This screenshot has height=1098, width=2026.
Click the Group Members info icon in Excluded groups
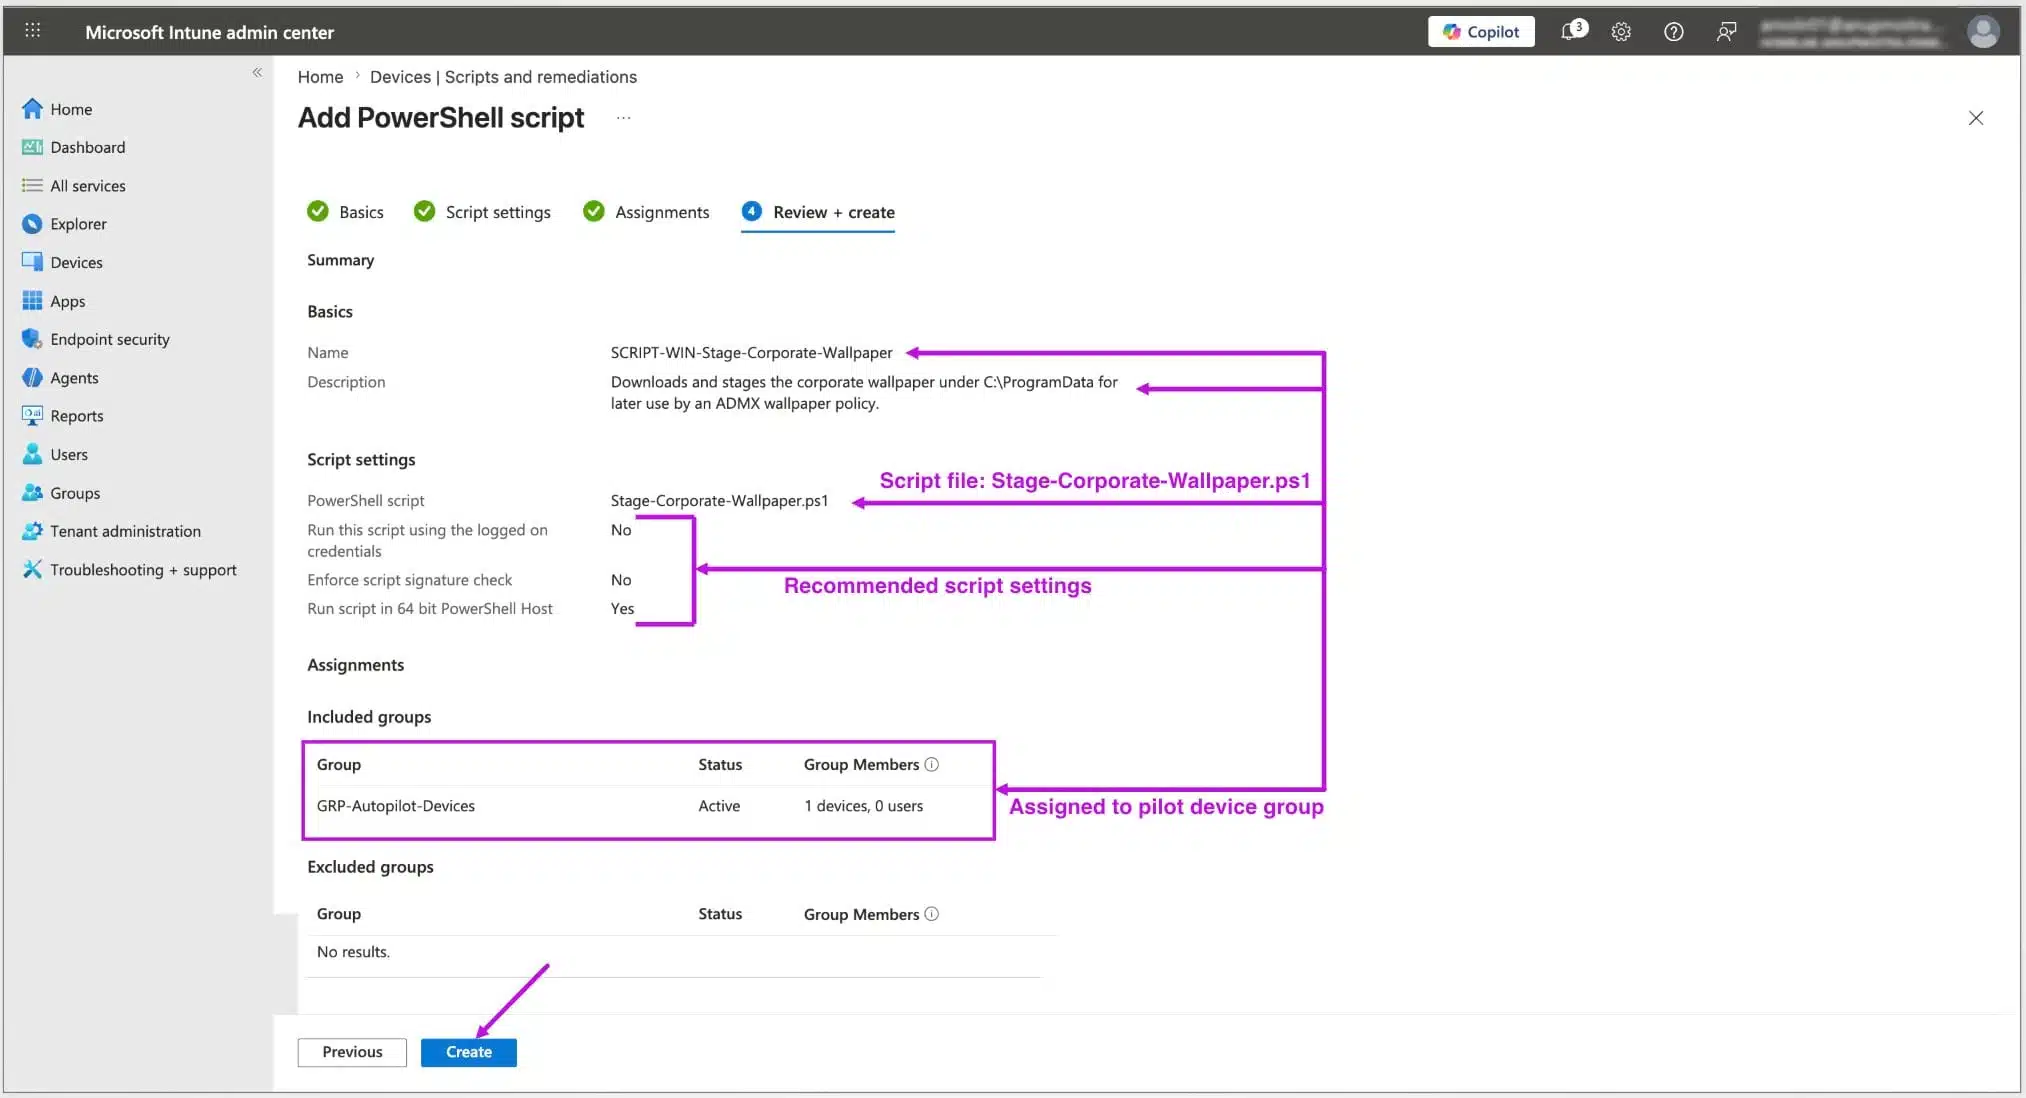point(931,914)
